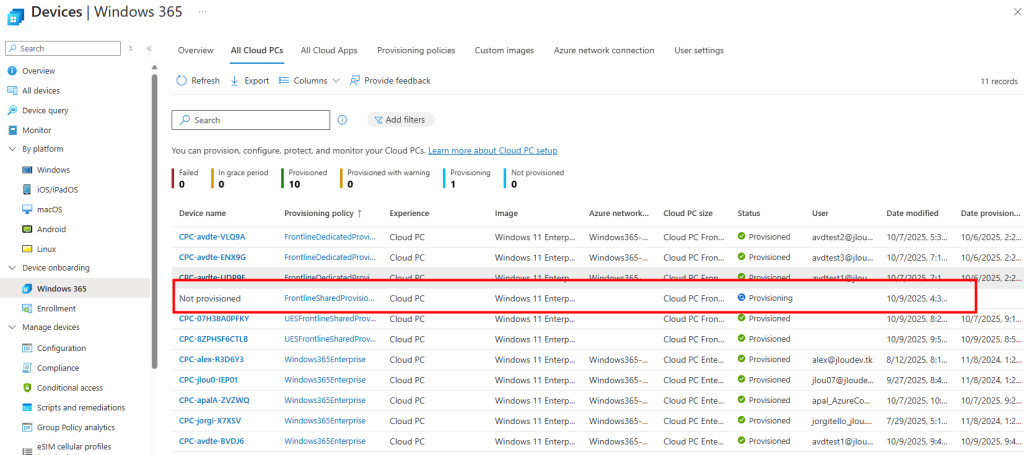The height and width of the screenshot is (455, 1024).
Task: Click the Windows platform icon in sidebar
Action: tap(27, 170)
